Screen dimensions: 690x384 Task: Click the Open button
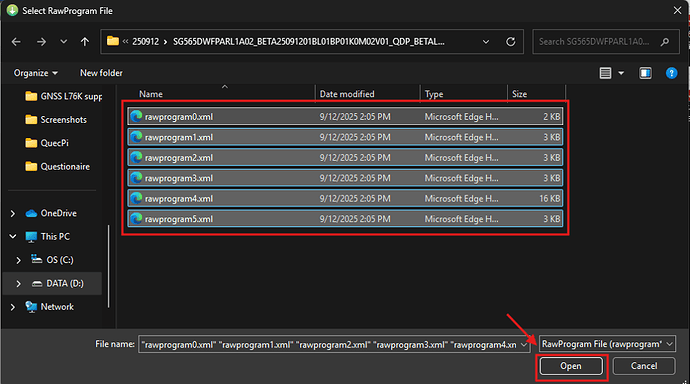pyautogui.click(x=571, y=366)
